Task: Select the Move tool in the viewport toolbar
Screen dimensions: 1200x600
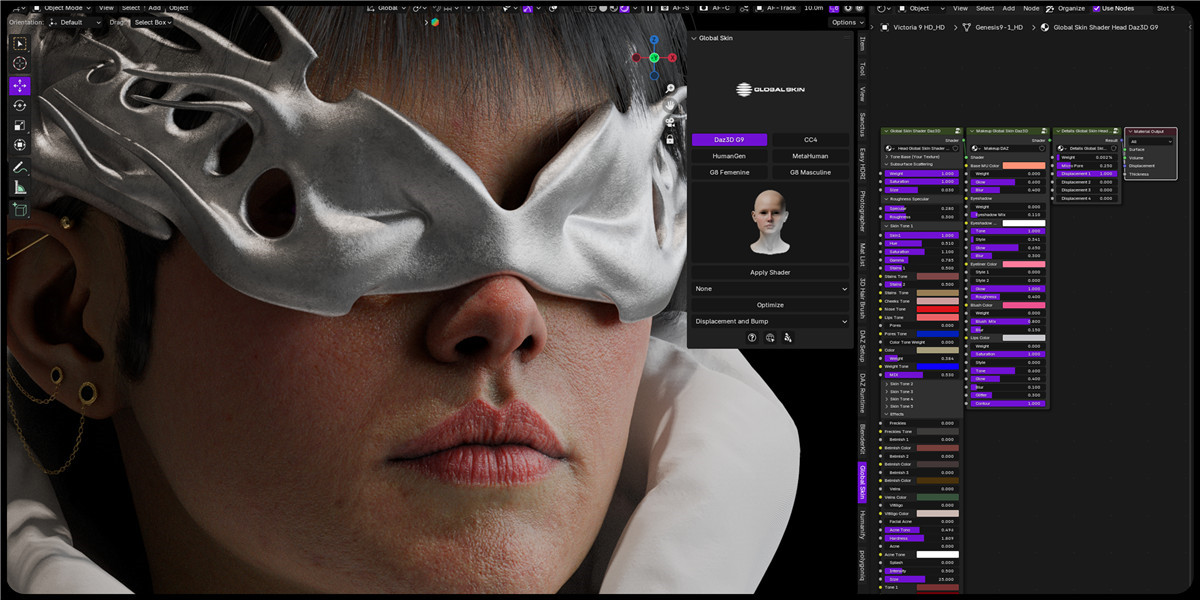Action: (20, 86)
